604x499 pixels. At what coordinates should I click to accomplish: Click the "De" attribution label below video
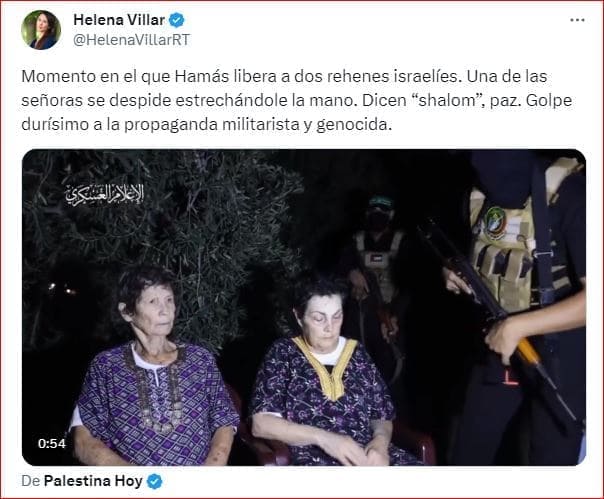31,481
